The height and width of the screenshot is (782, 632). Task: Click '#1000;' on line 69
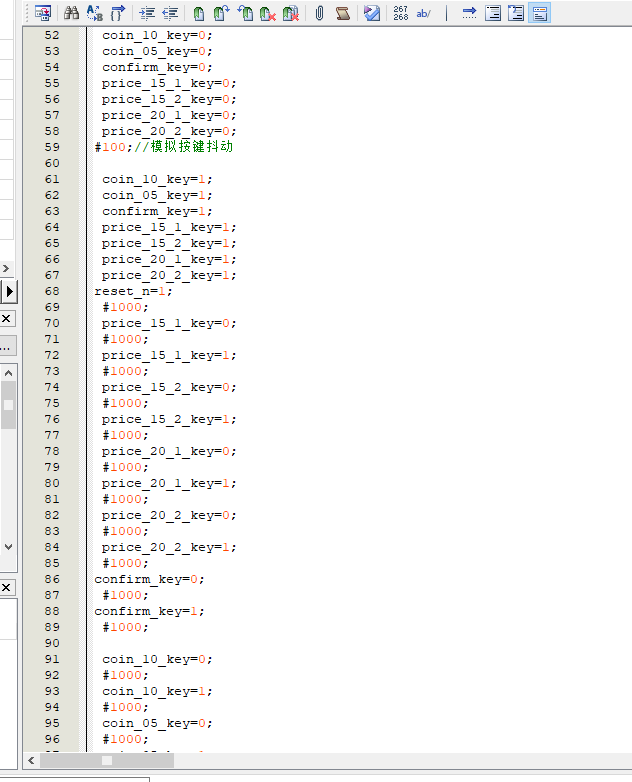pos(125,307)
